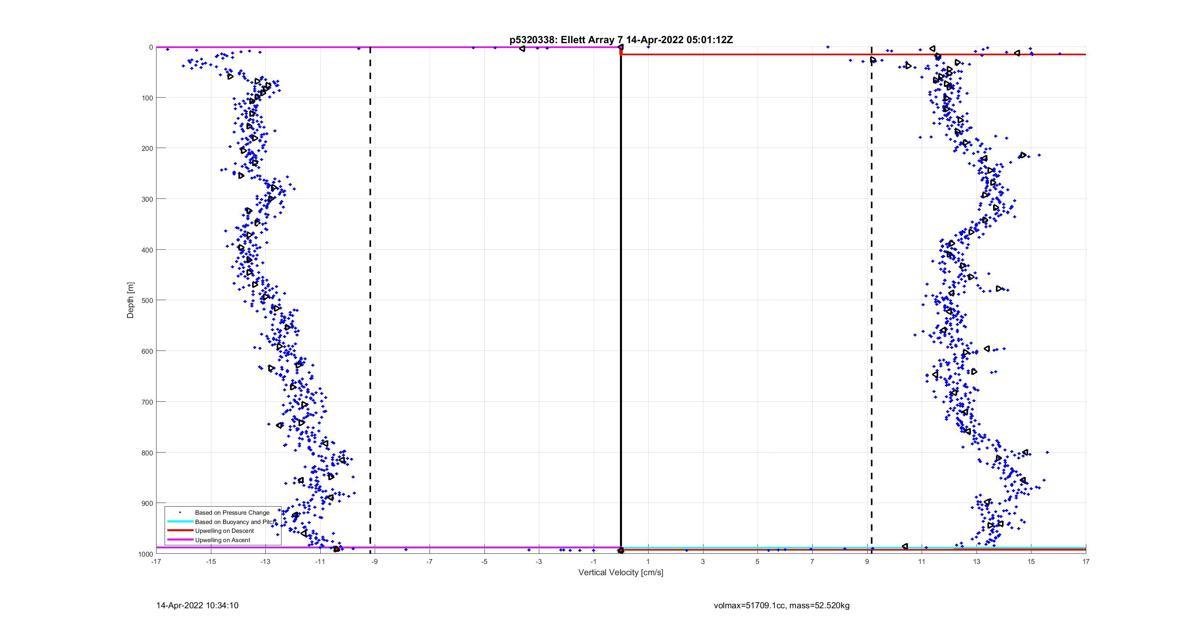
Task: Click the depth tick label '800'
Action: tap(146, 452)
